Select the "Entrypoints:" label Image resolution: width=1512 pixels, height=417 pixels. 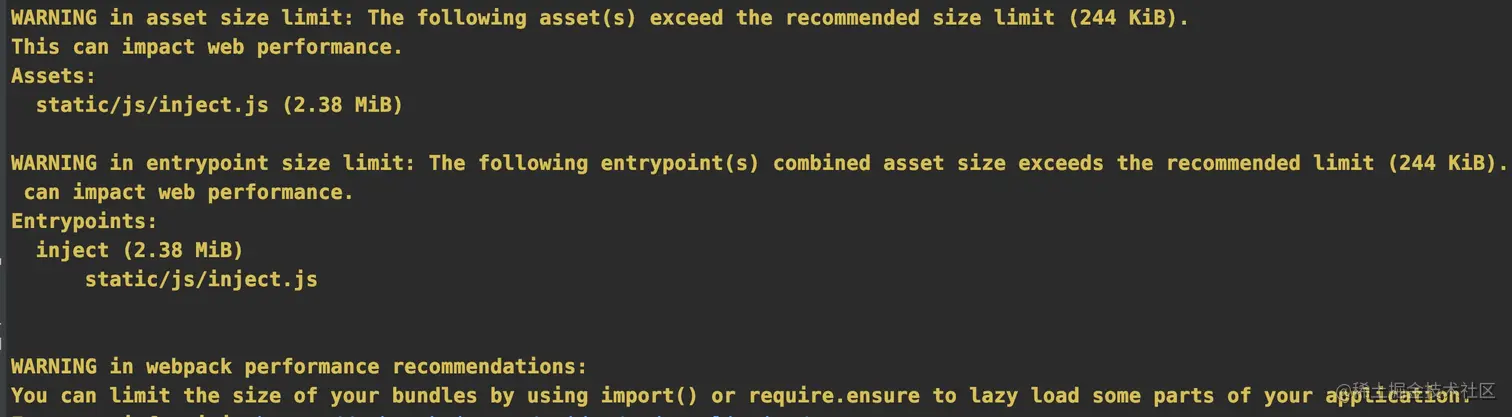point(85,221)
